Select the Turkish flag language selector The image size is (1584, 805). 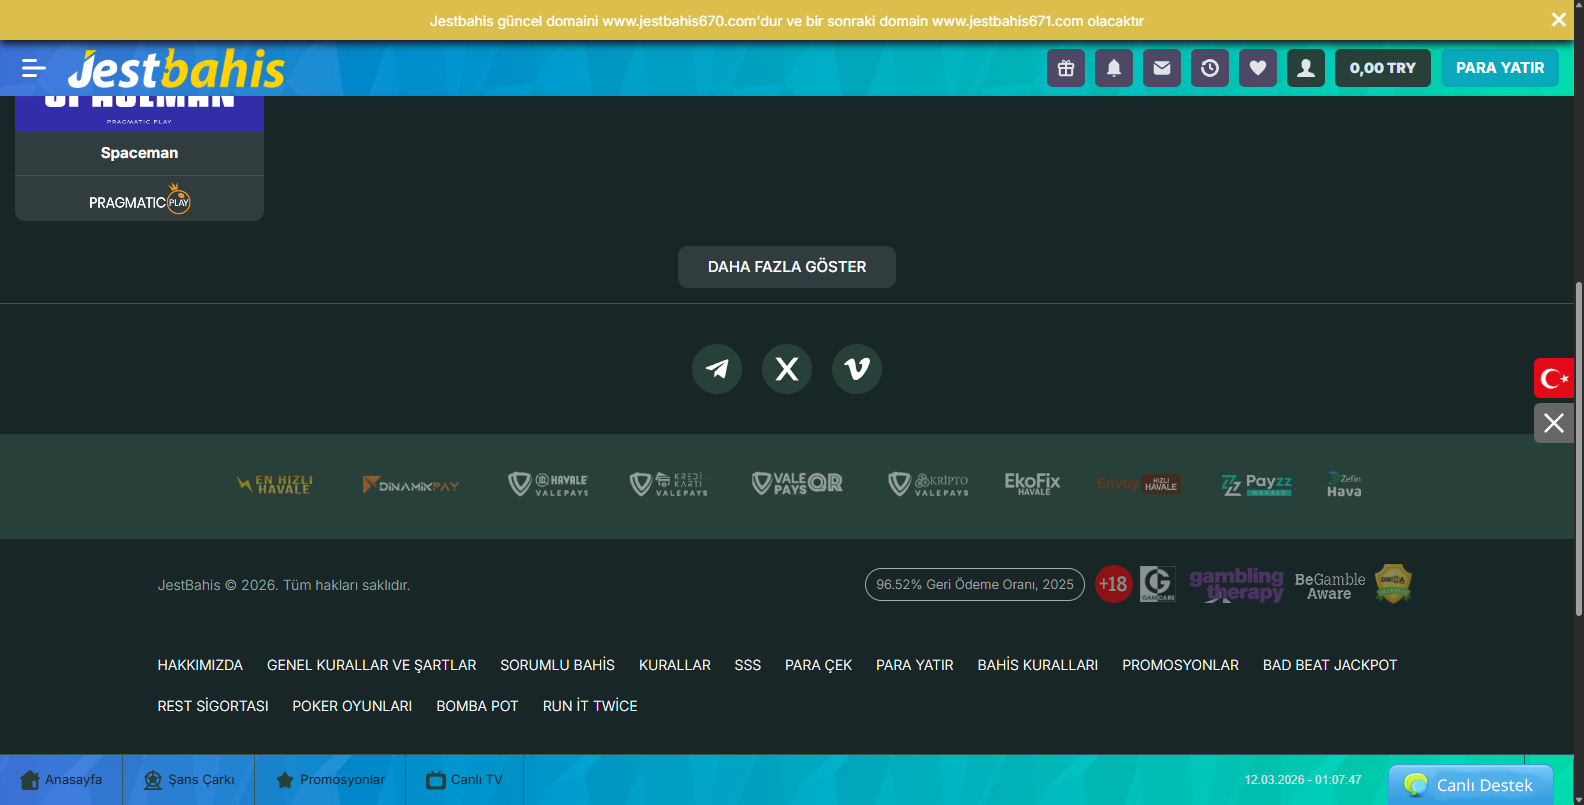1554,378
